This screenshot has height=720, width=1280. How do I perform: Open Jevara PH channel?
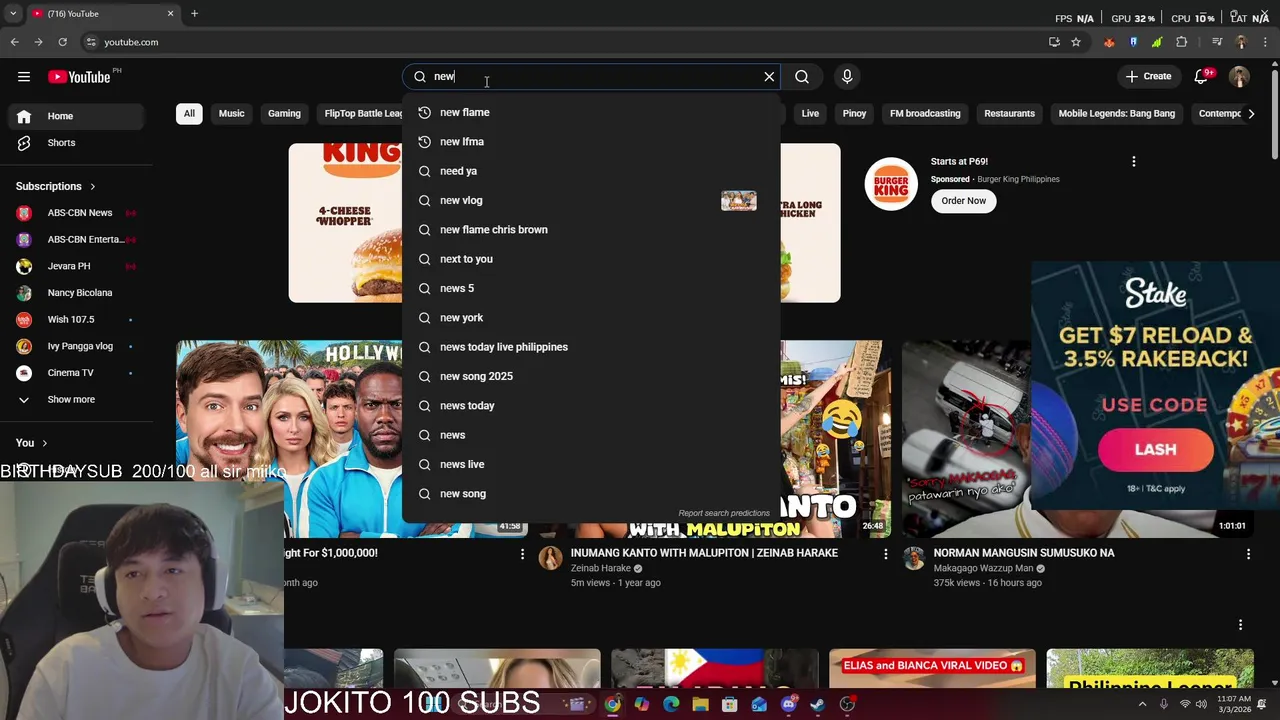(x=77, y=266)
